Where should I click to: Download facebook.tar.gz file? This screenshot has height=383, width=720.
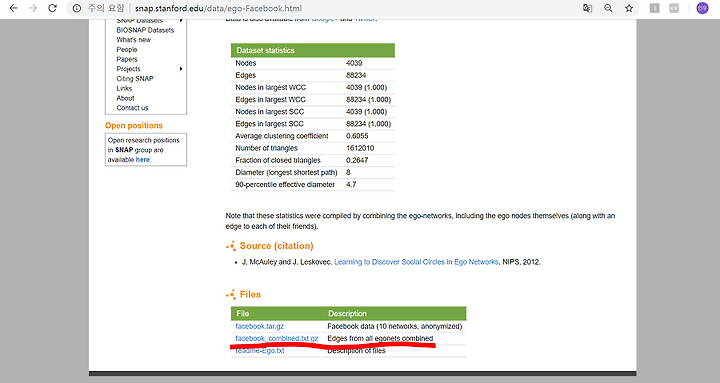[259, 326]
